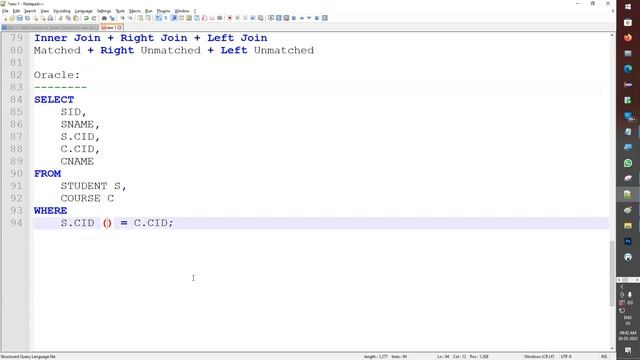Viewport: 640px width, 360px height.
Task: Open a file with the toolbar Open icon
Action: (x=12, y=18)
